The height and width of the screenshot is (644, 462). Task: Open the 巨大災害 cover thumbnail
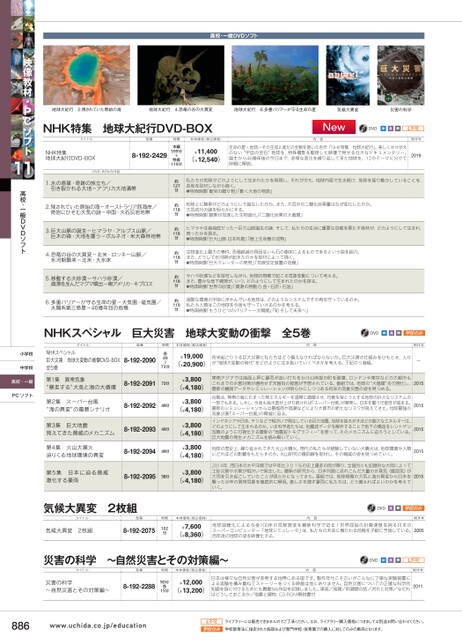[x=400, y=75]
